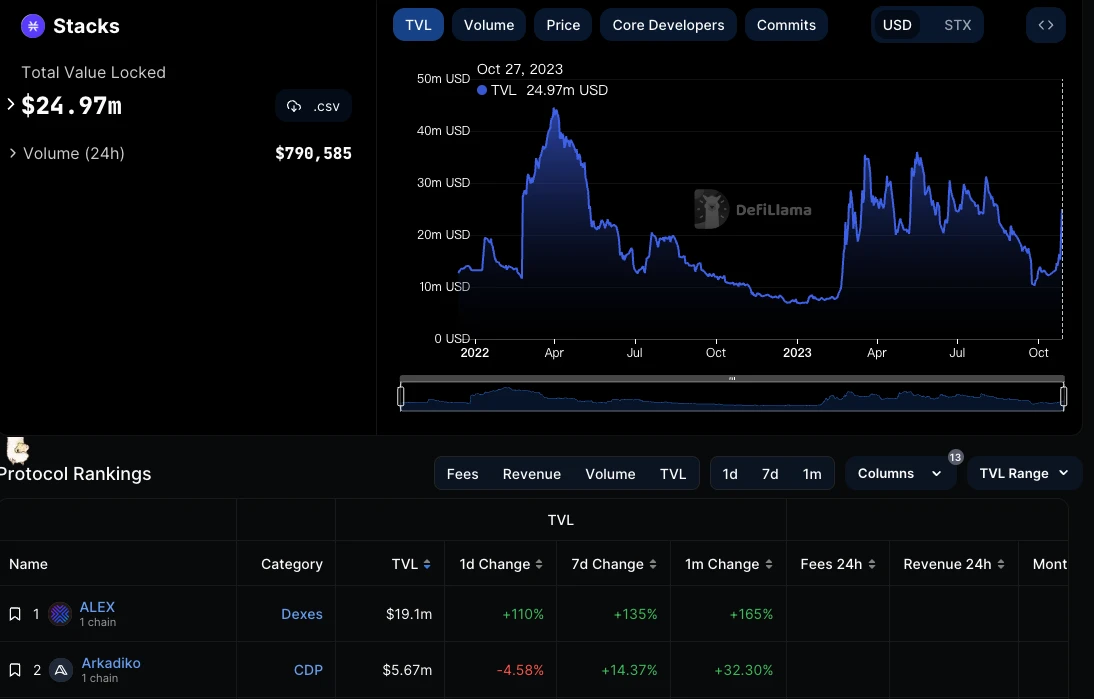Switch currency display to STX
Viewport: 1094px width, 699px height.
tap(956, 24)
